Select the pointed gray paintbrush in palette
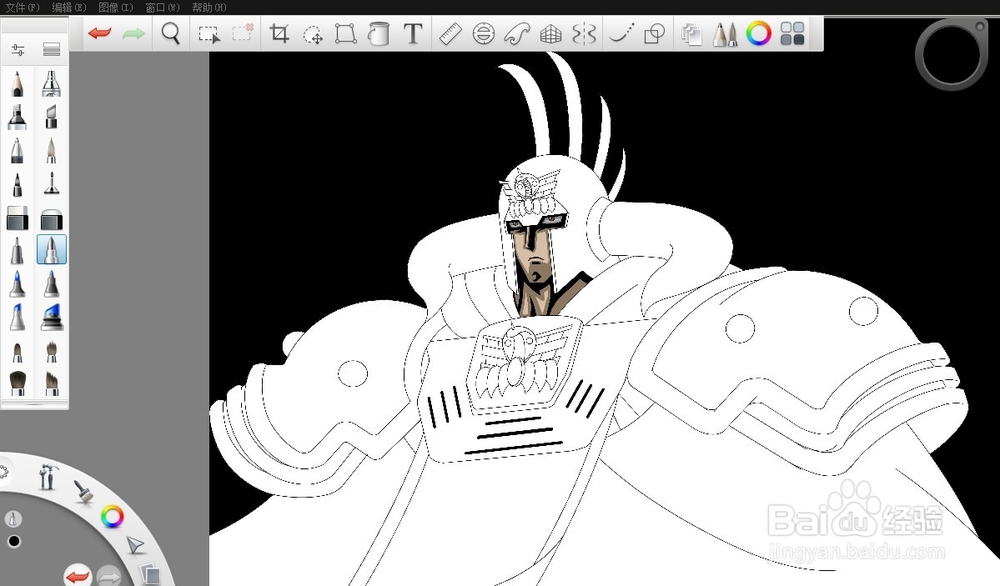The height and width of the screenshot is (586, 1000). click(x=51, y=151)
